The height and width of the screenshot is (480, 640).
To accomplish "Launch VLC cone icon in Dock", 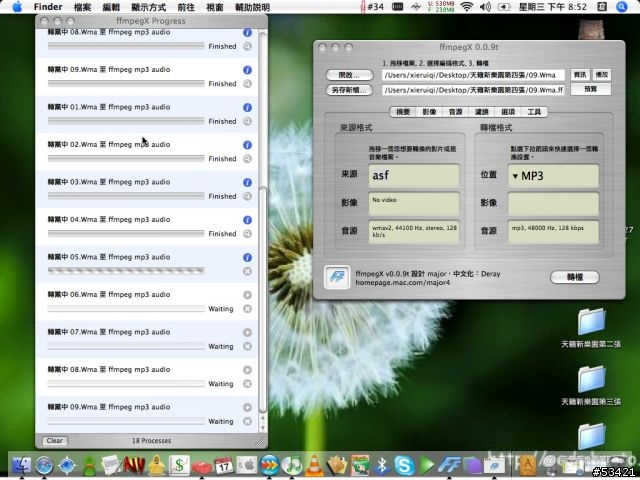I will coord(314,465).
